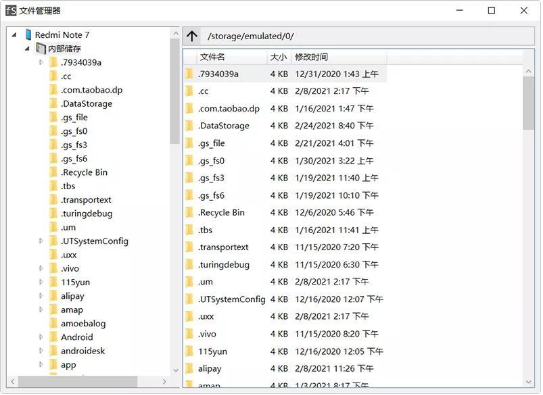
Task: Click the .gs_fs3 folder icon in file list
Action: (x=189, y=178)
